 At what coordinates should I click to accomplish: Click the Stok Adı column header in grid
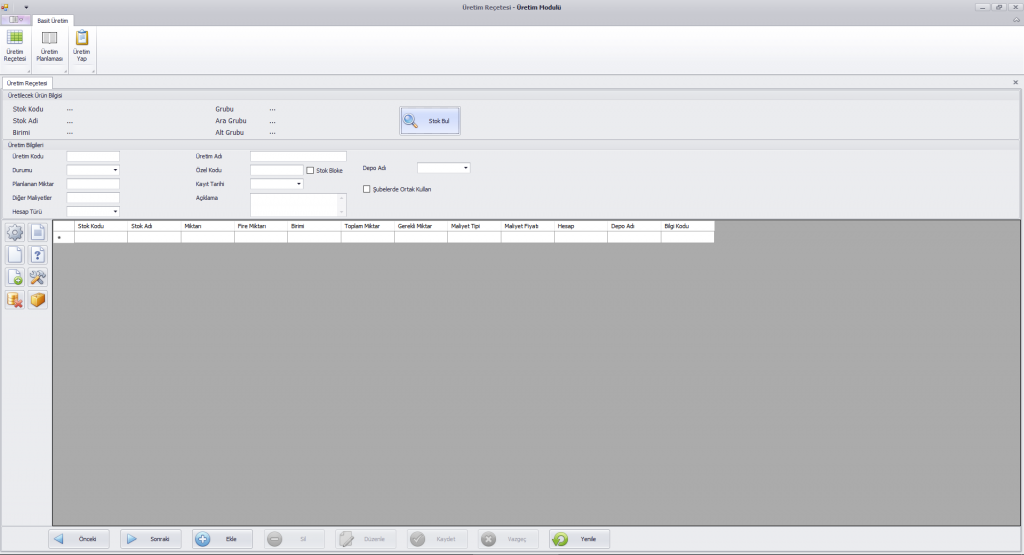[x=155, y=226]
